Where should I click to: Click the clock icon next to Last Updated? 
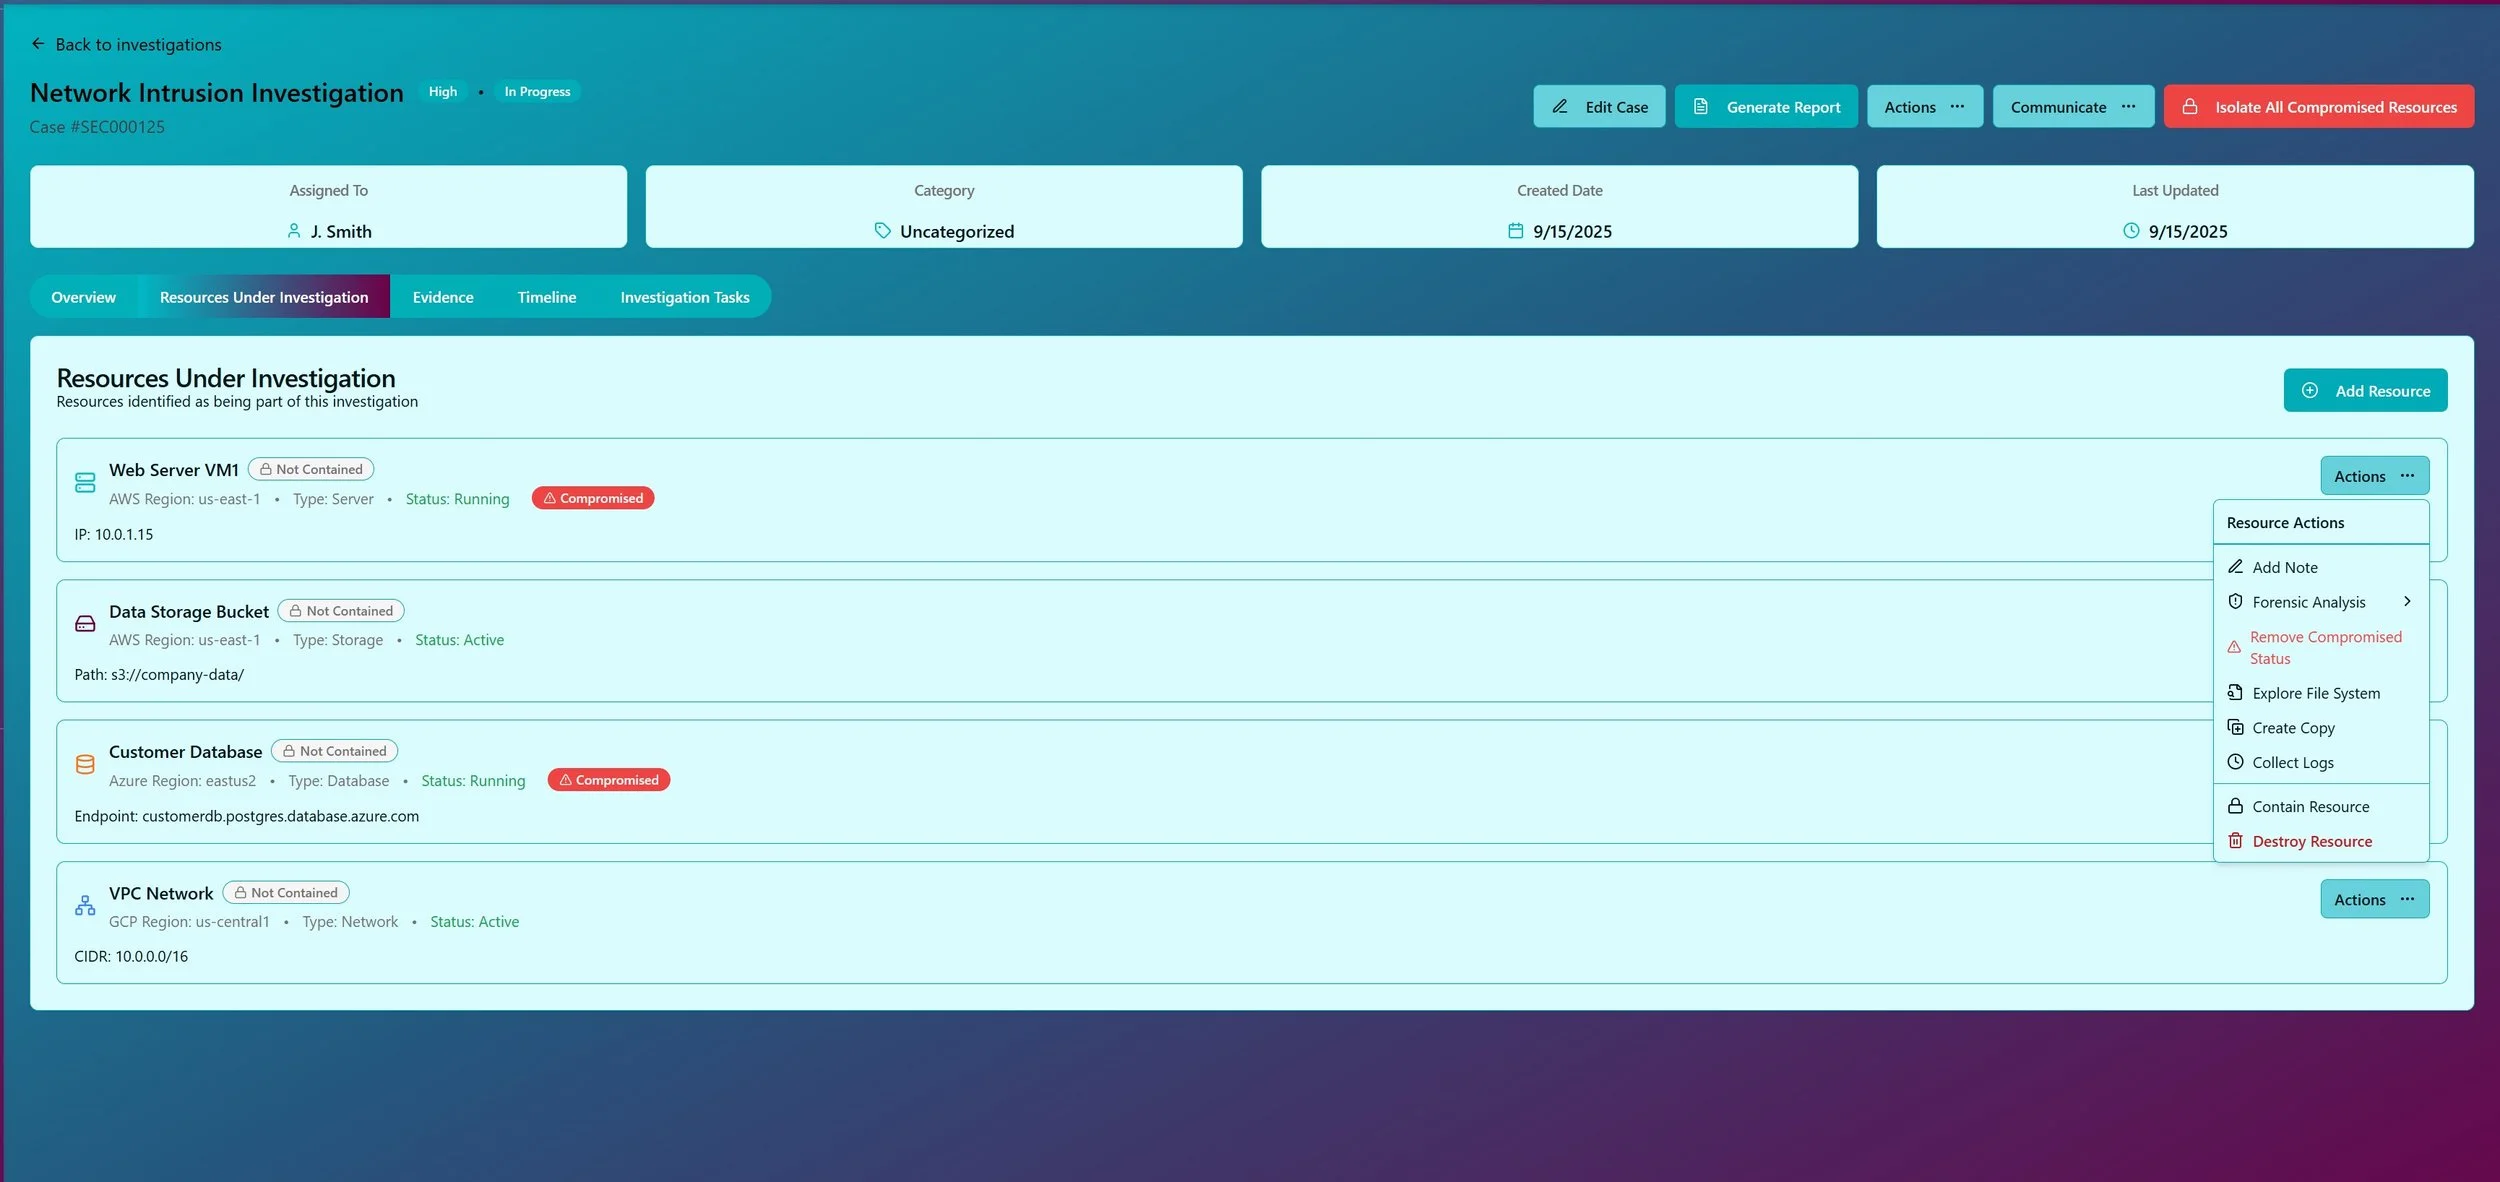[2130, 231]
